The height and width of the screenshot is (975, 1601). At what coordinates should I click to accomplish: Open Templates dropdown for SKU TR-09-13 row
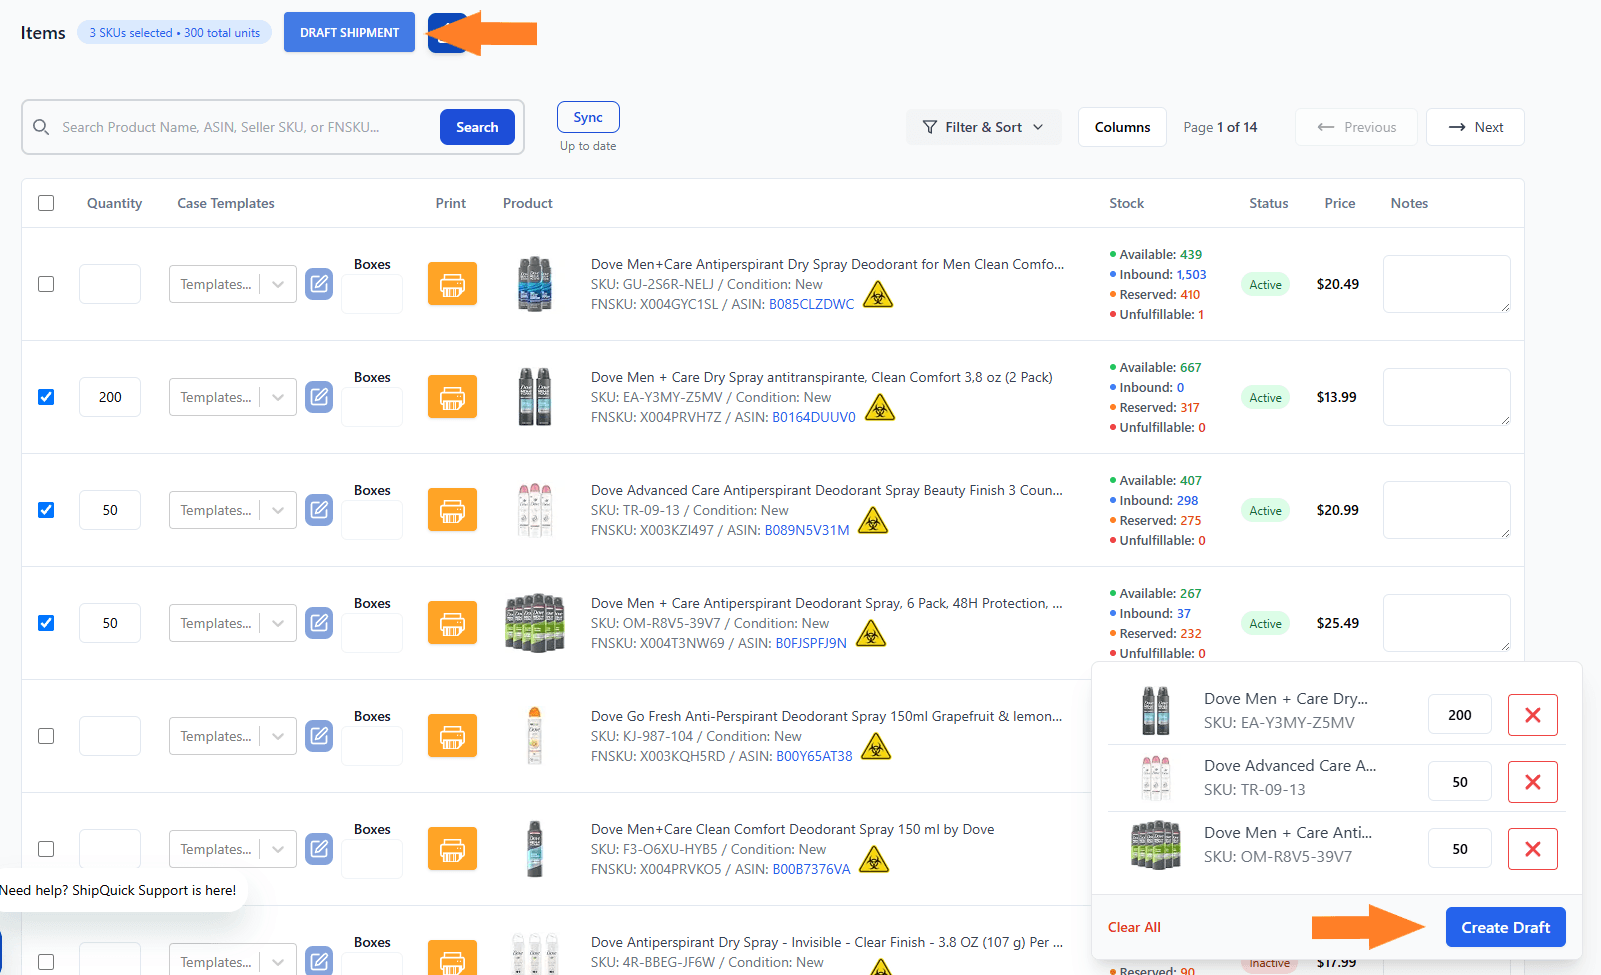(232, 510)
